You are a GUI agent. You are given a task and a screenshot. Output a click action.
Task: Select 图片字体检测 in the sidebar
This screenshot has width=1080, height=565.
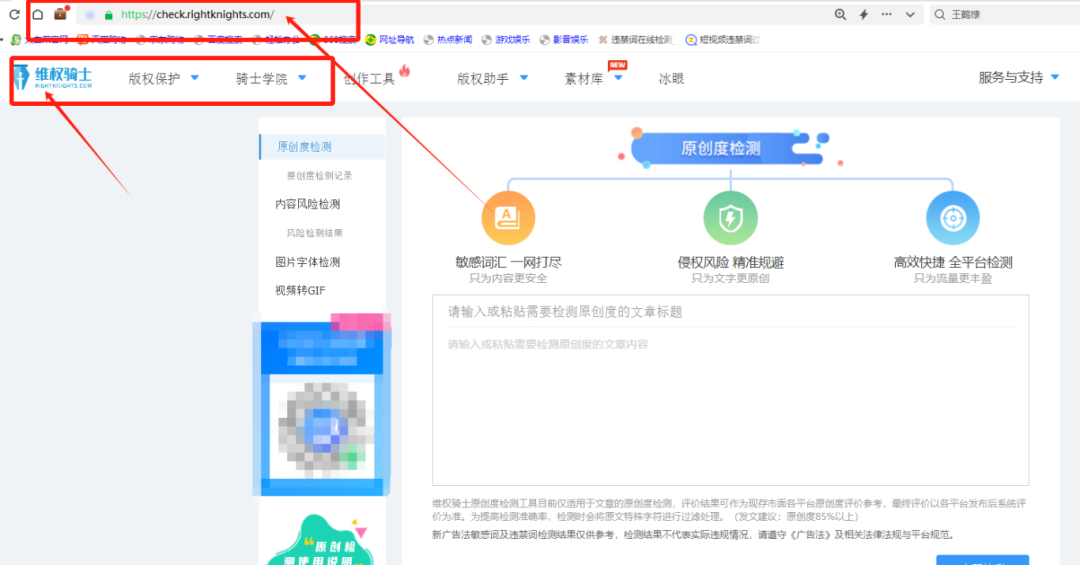click(x=307, y=262)
